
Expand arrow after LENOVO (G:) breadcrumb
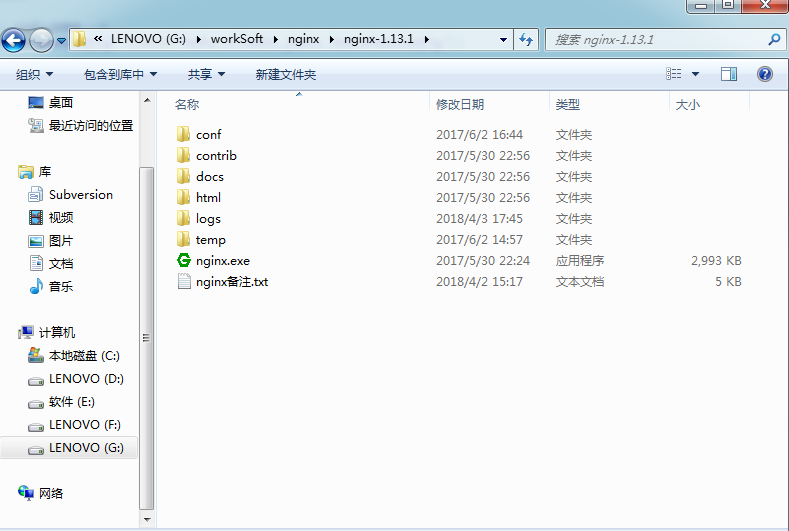coord(199,39)
